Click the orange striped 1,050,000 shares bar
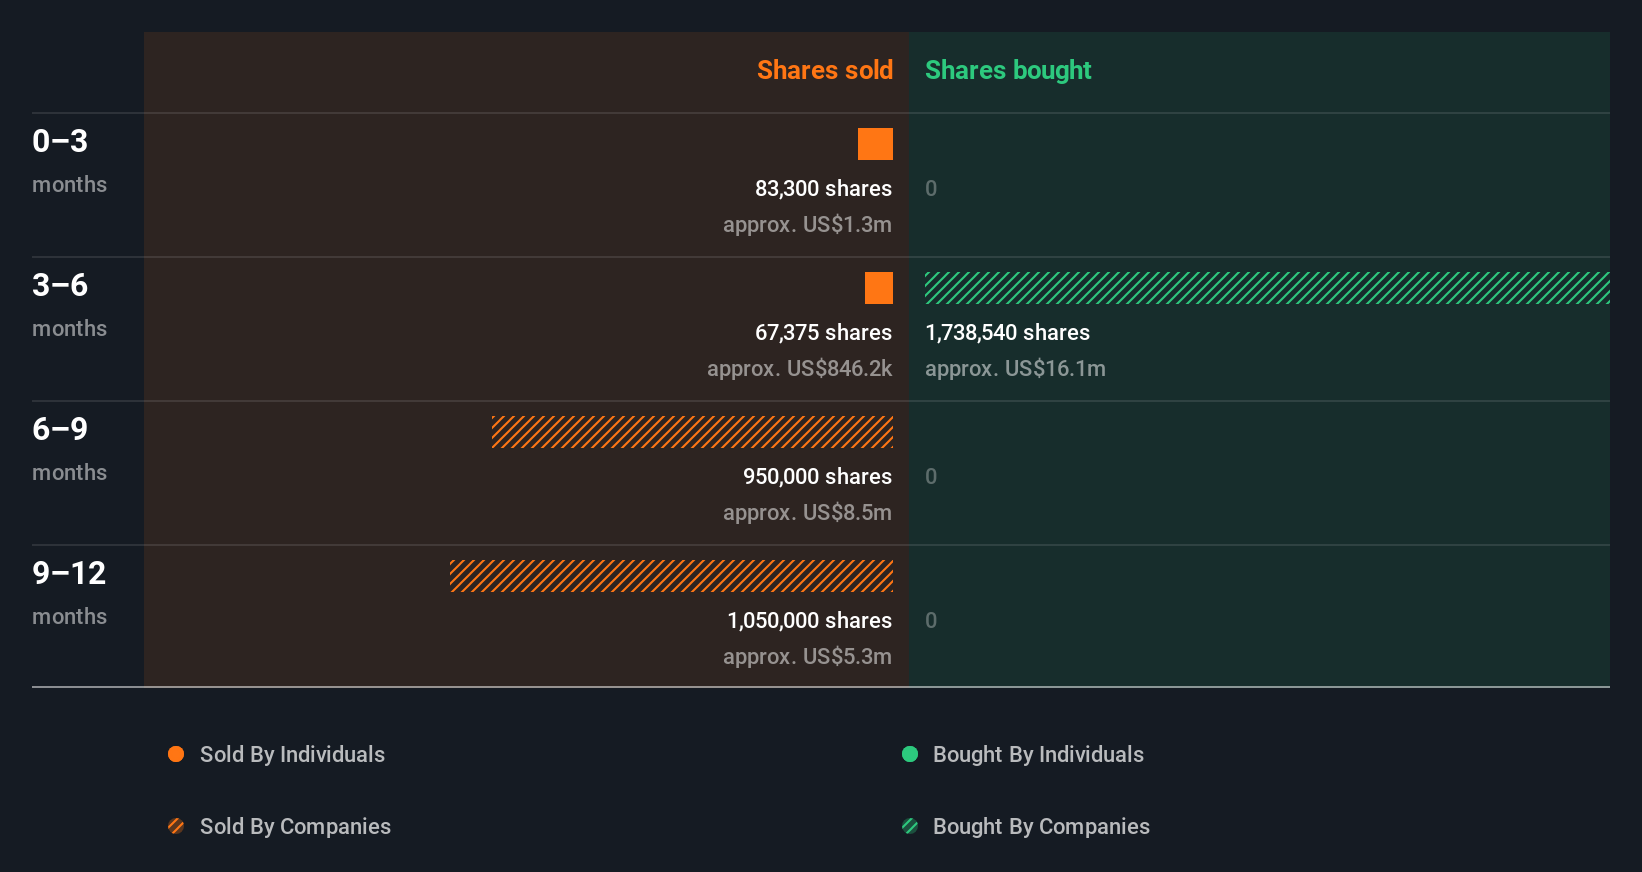Image resolution: width=1642 pixels, height=872 pixels. pyautogui.click(x=671, y=576)
